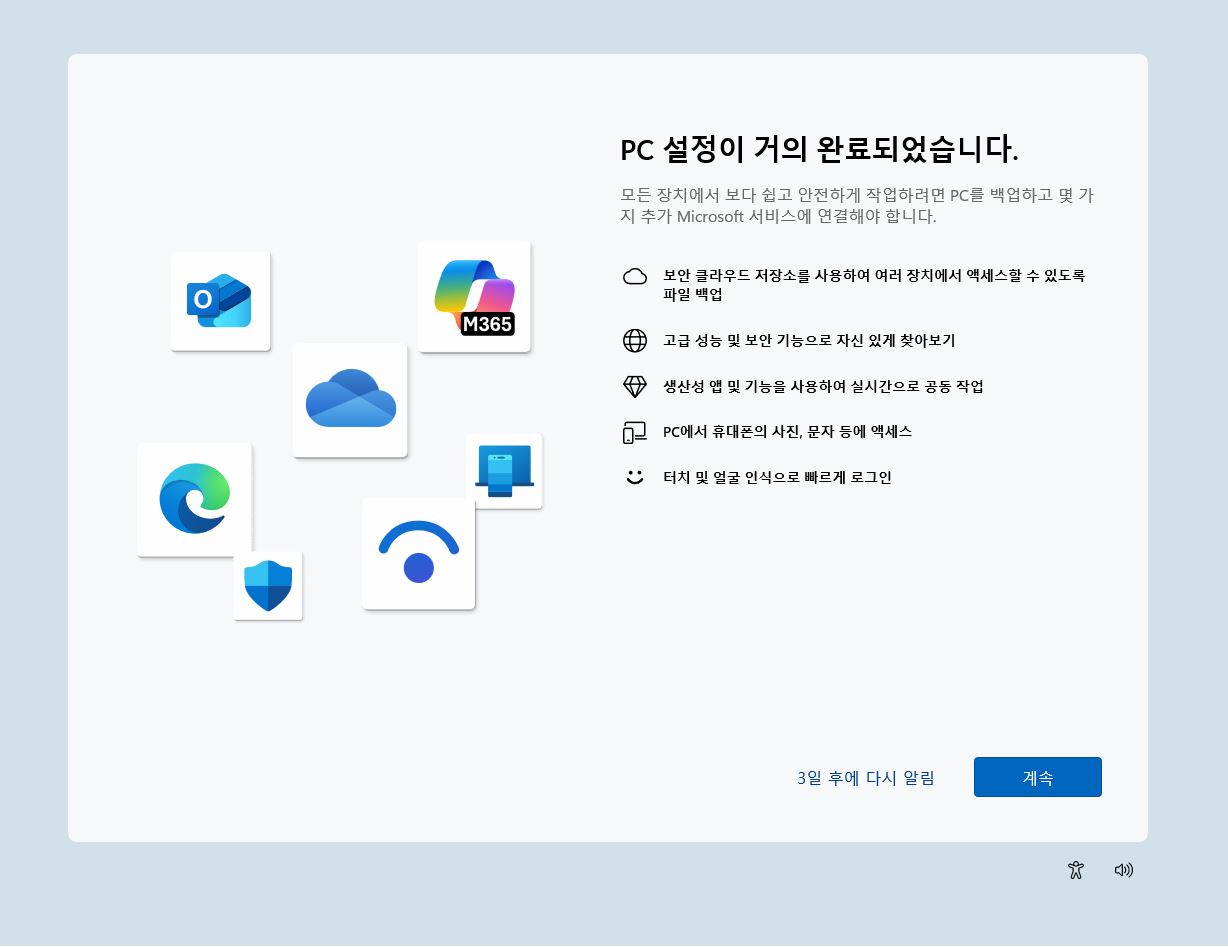Viewport: 1228px width, 947px height.
Task: Click the OneDrive cloud icon
Action: click(x=350, y=400)
